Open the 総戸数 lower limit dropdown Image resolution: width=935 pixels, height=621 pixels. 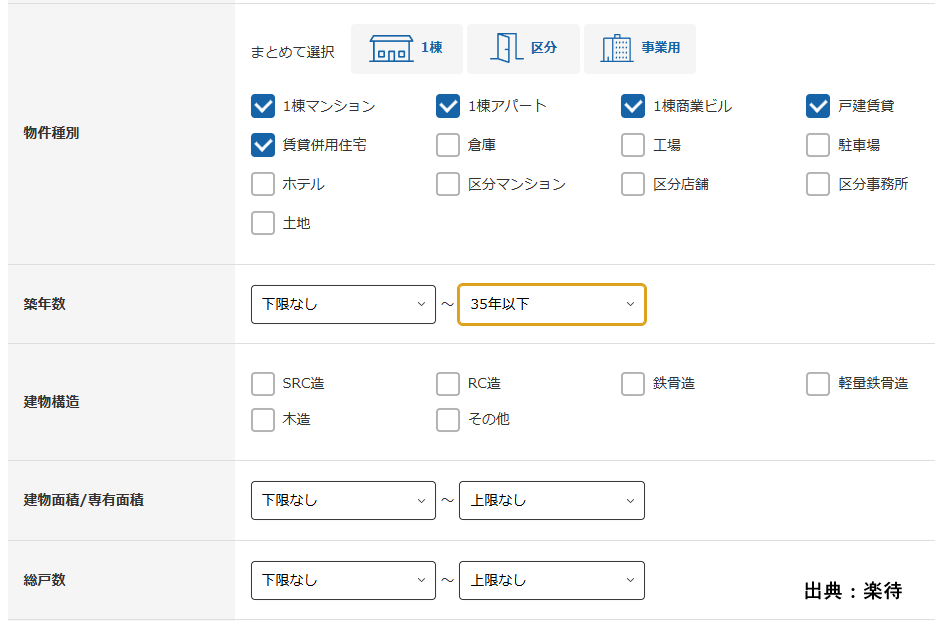(x=343, y=580)
